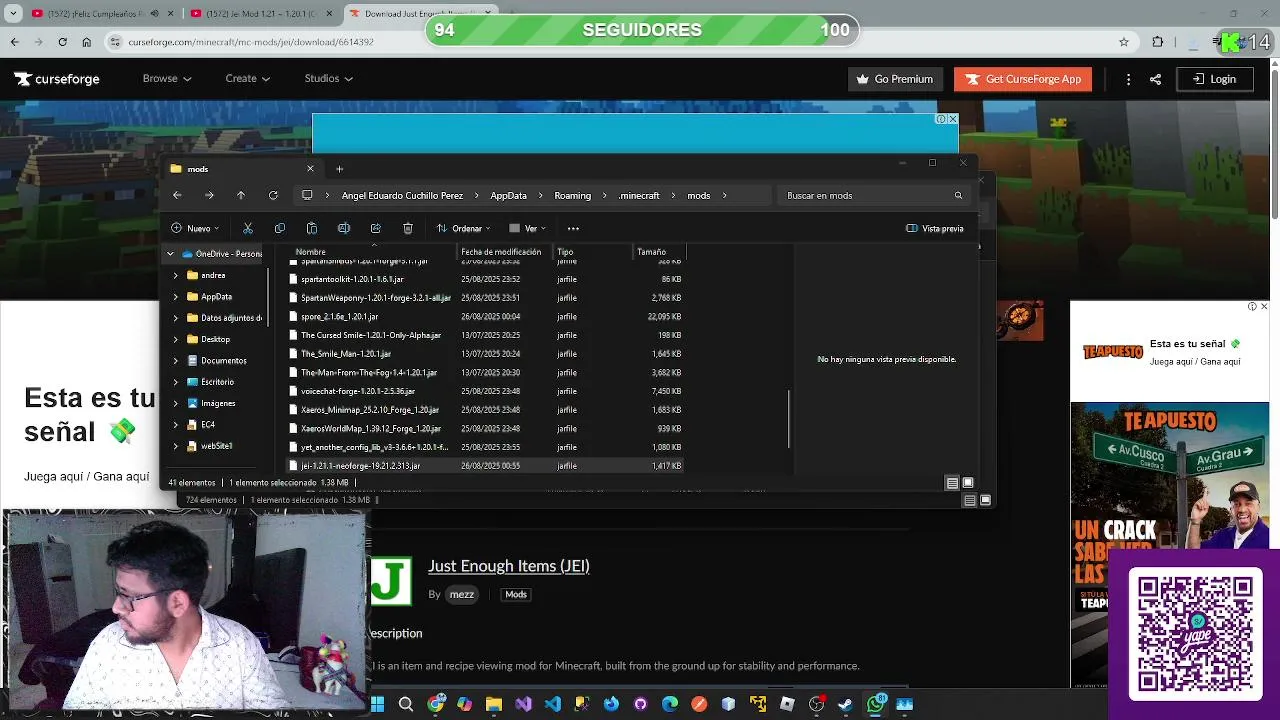Open the Nuevo dropdown in Explorer
The height and width of the screenshot is (720, 1280).
195,228
